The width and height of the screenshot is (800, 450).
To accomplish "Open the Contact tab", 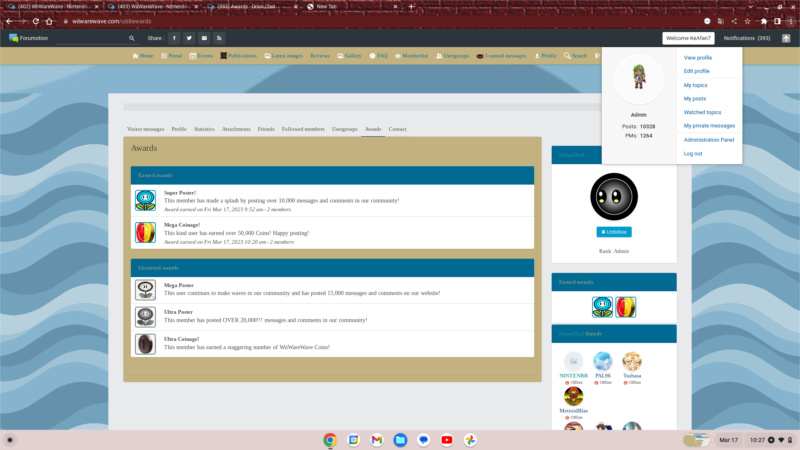I will [x=397, y=129].
